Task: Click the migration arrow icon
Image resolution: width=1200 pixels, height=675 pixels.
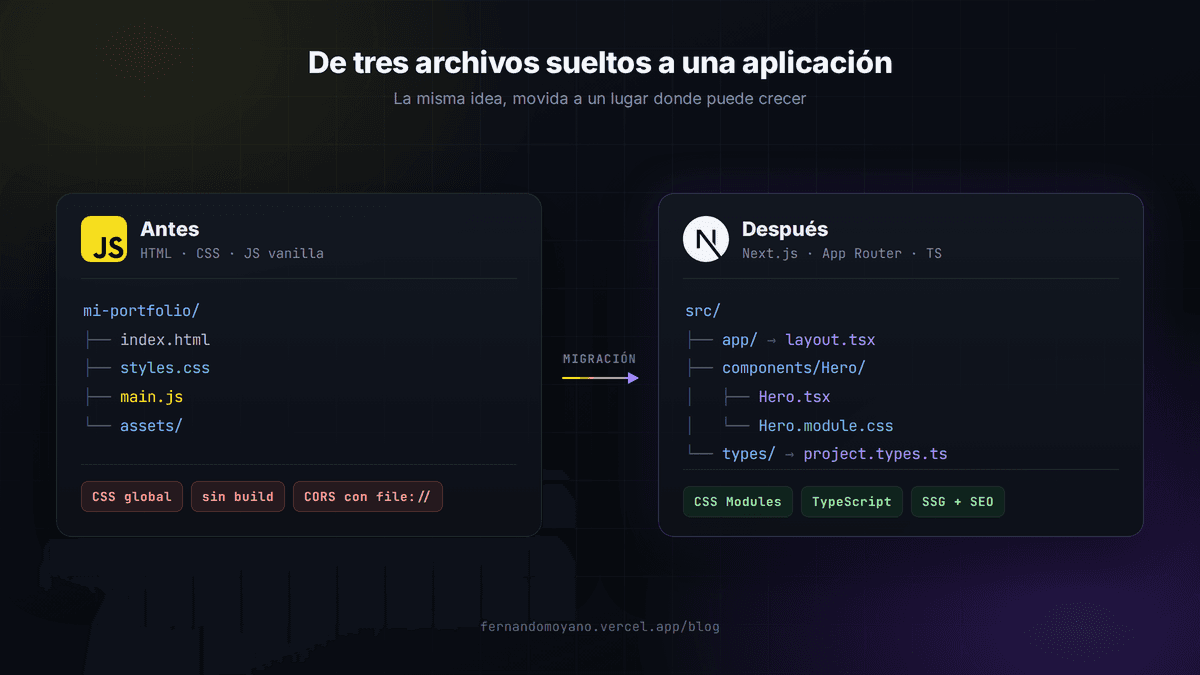Action: [600, 378]
